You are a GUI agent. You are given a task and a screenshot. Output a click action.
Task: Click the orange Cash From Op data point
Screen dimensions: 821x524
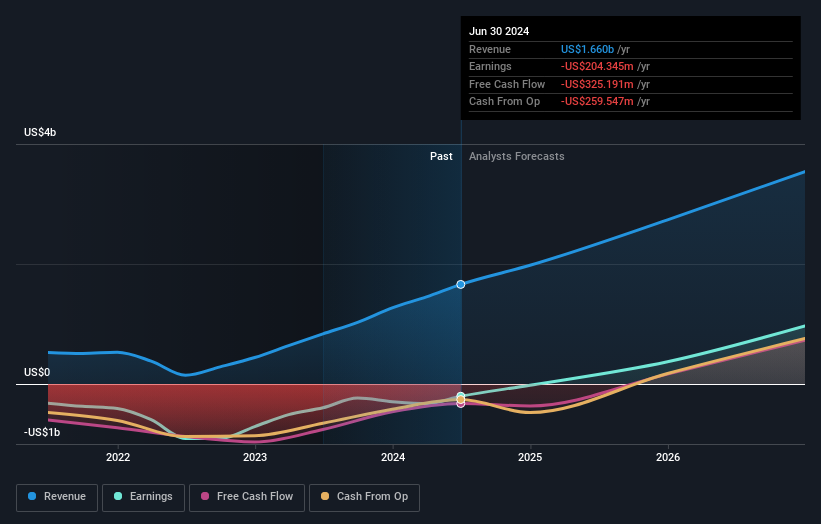461,400
